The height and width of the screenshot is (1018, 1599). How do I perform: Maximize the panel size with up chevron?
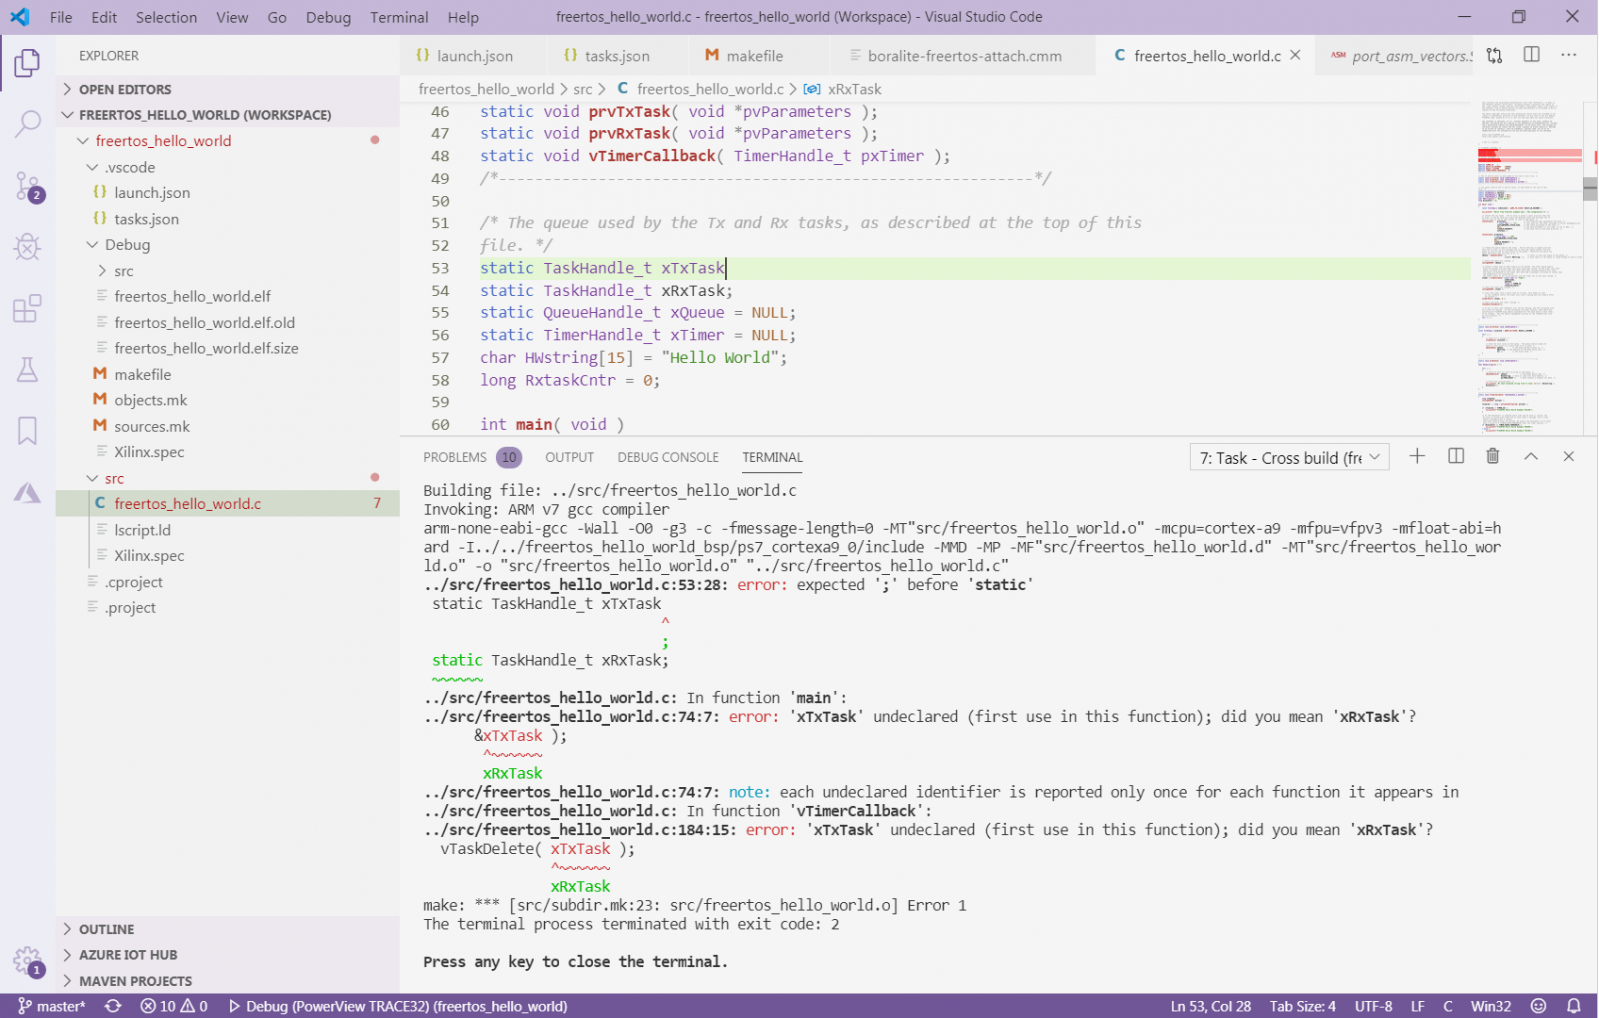click(1530, 456)
